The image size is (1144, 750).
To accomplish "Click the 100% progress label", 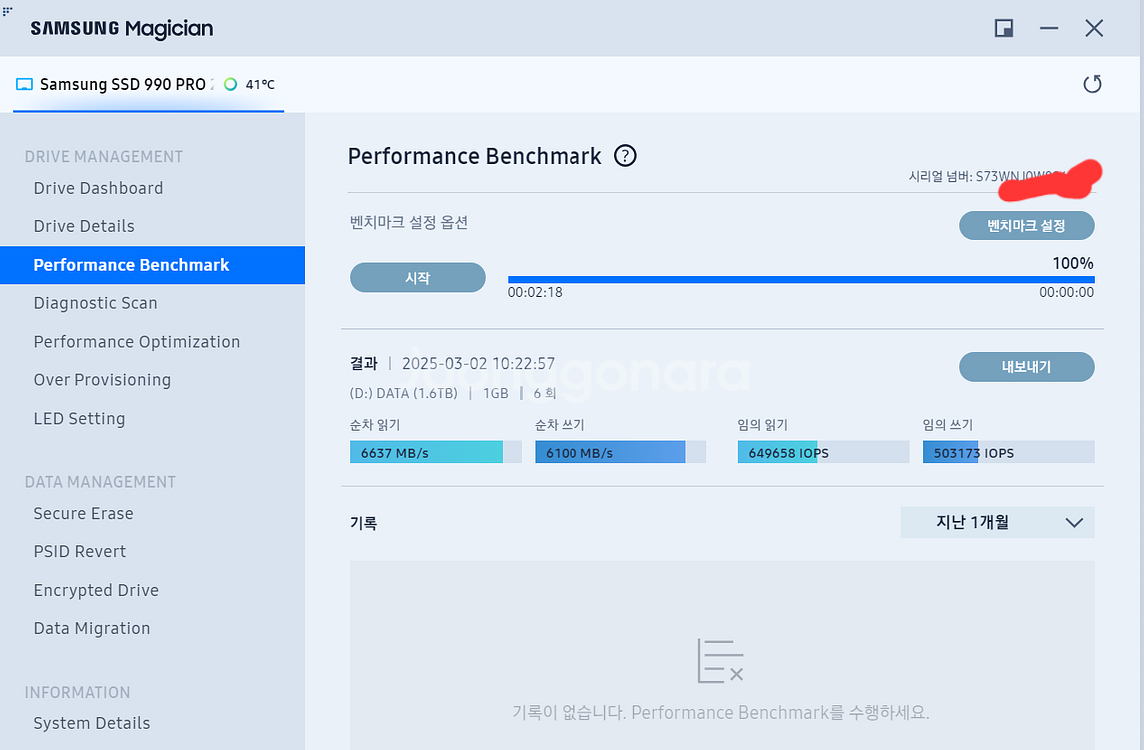I will coord(1072,263).
